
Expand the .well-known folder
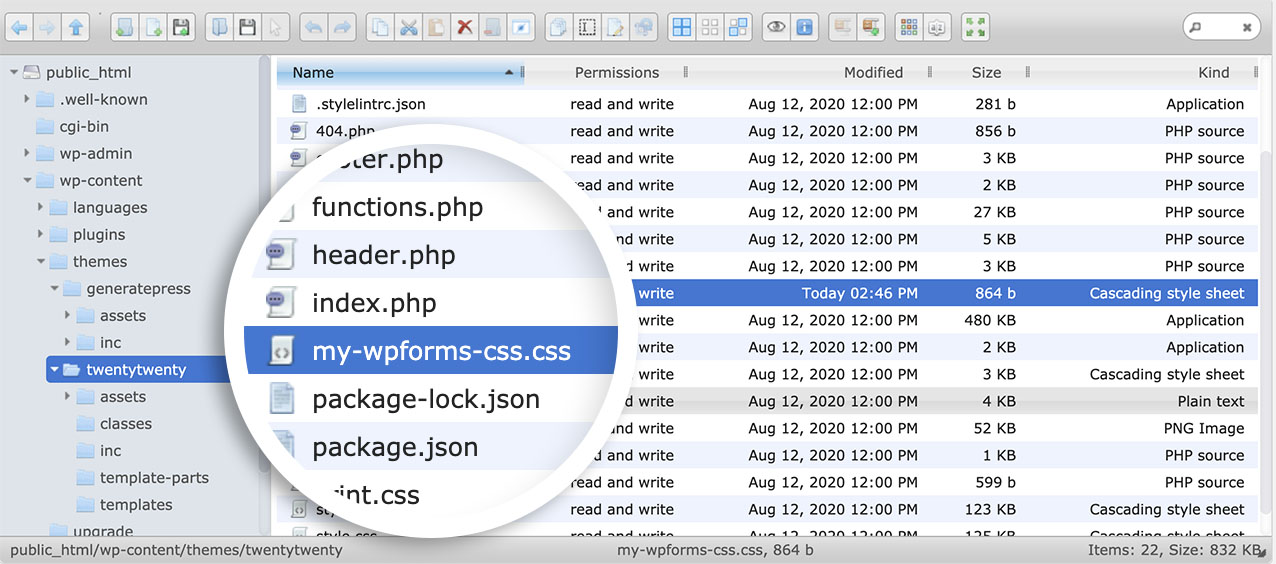pos(27,99)
